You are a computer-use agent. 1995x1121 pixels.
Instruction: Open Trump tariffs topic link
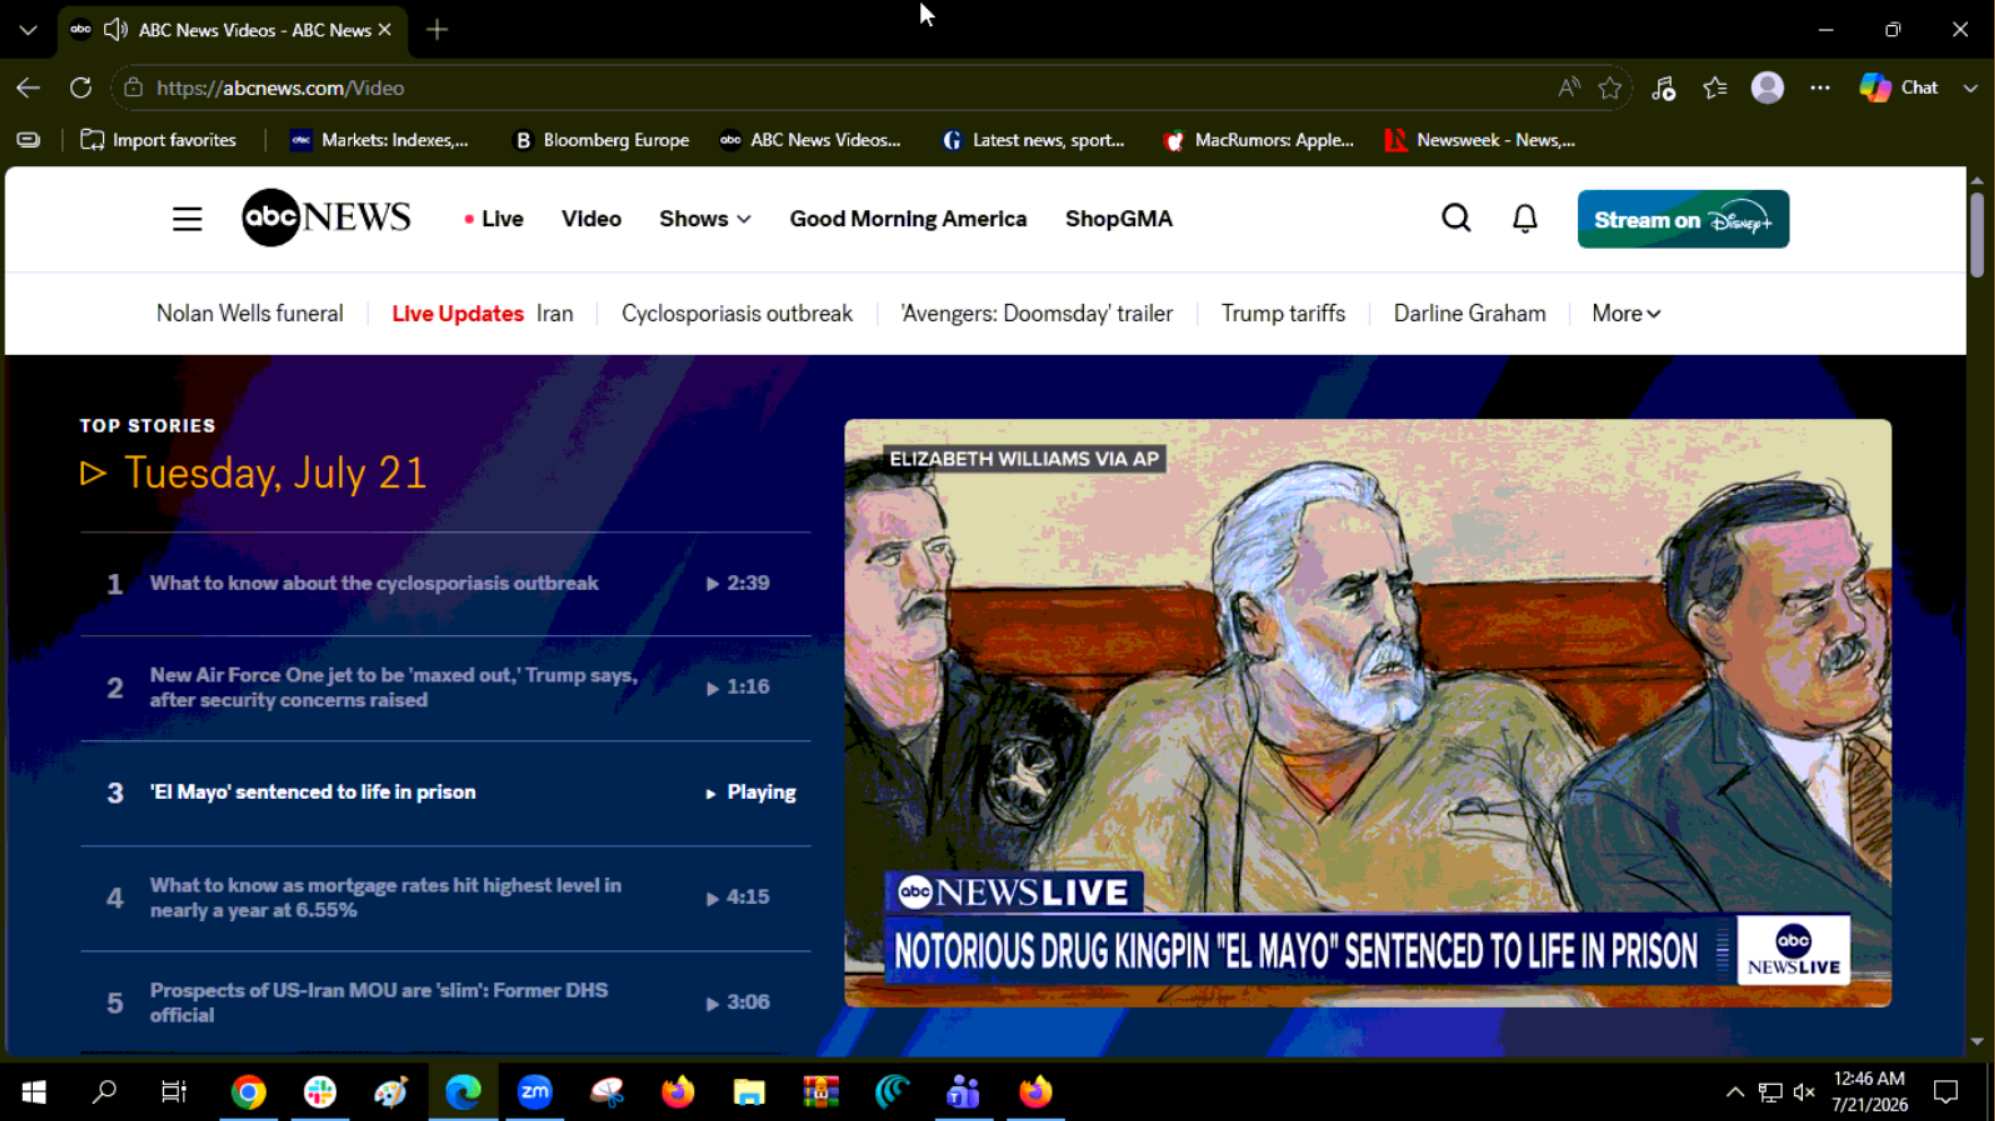click(1283, 314)
